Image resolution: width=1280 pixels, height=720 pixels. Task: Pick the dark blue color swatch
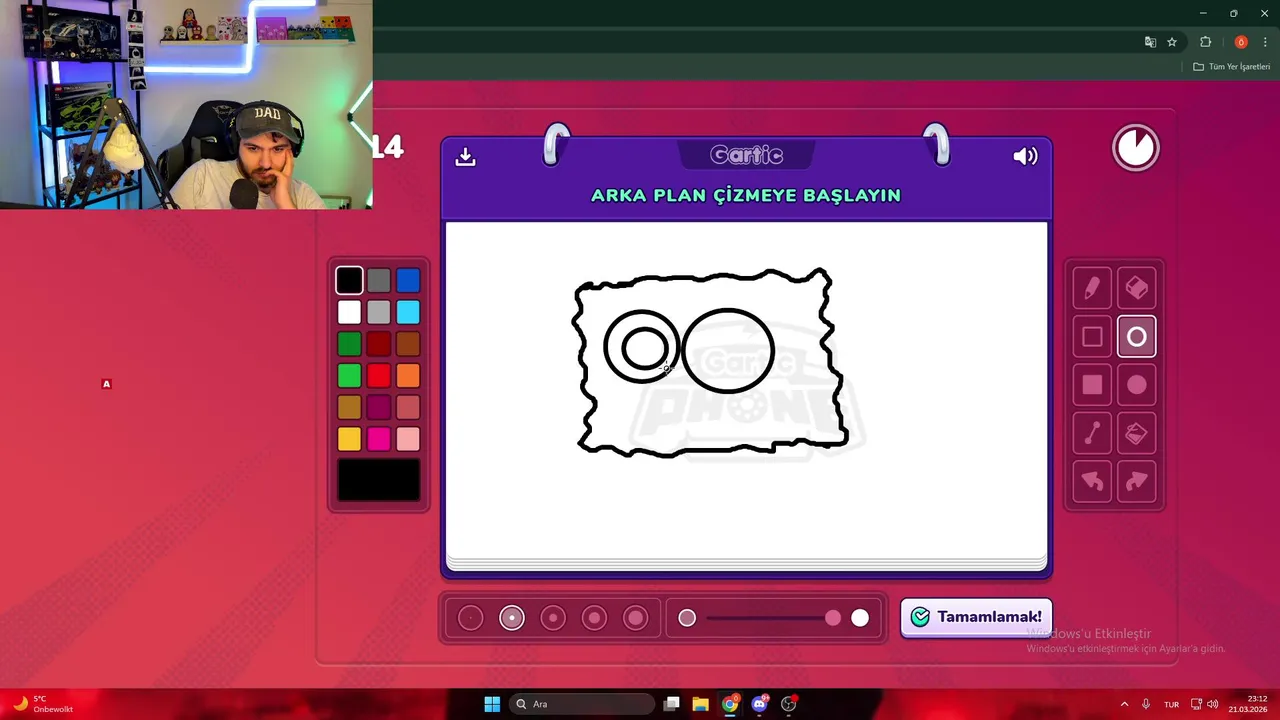click(407, 281)
